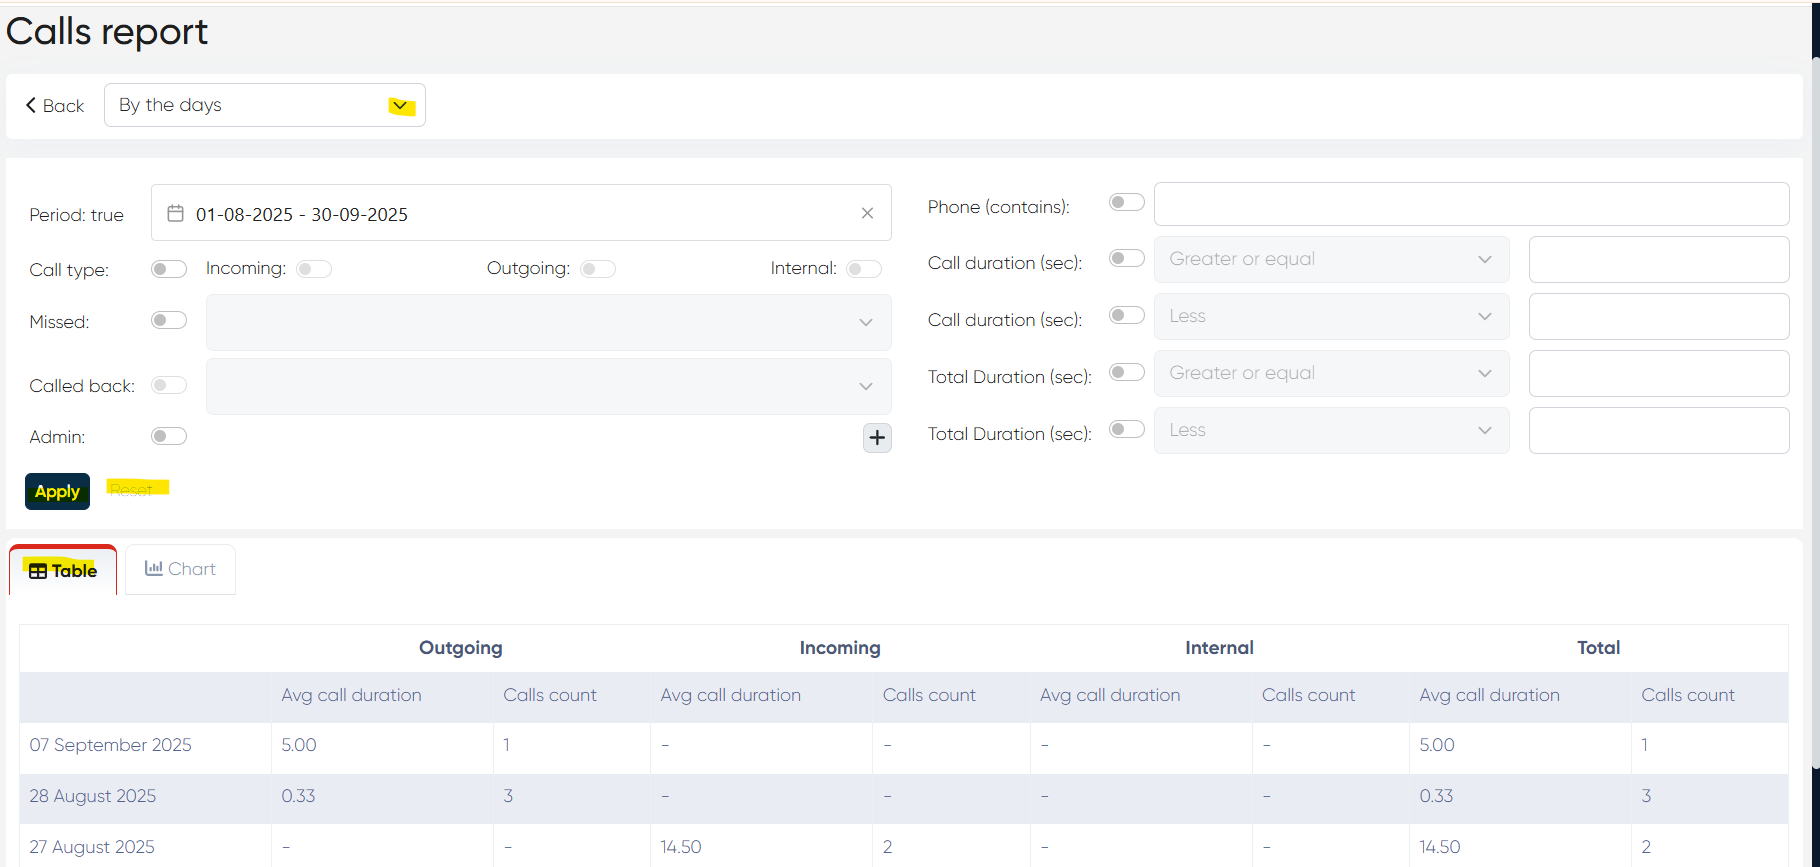Enable the Phone (contains) toggle
Screen dimensions: 1820x867
tap(1126, 203)
